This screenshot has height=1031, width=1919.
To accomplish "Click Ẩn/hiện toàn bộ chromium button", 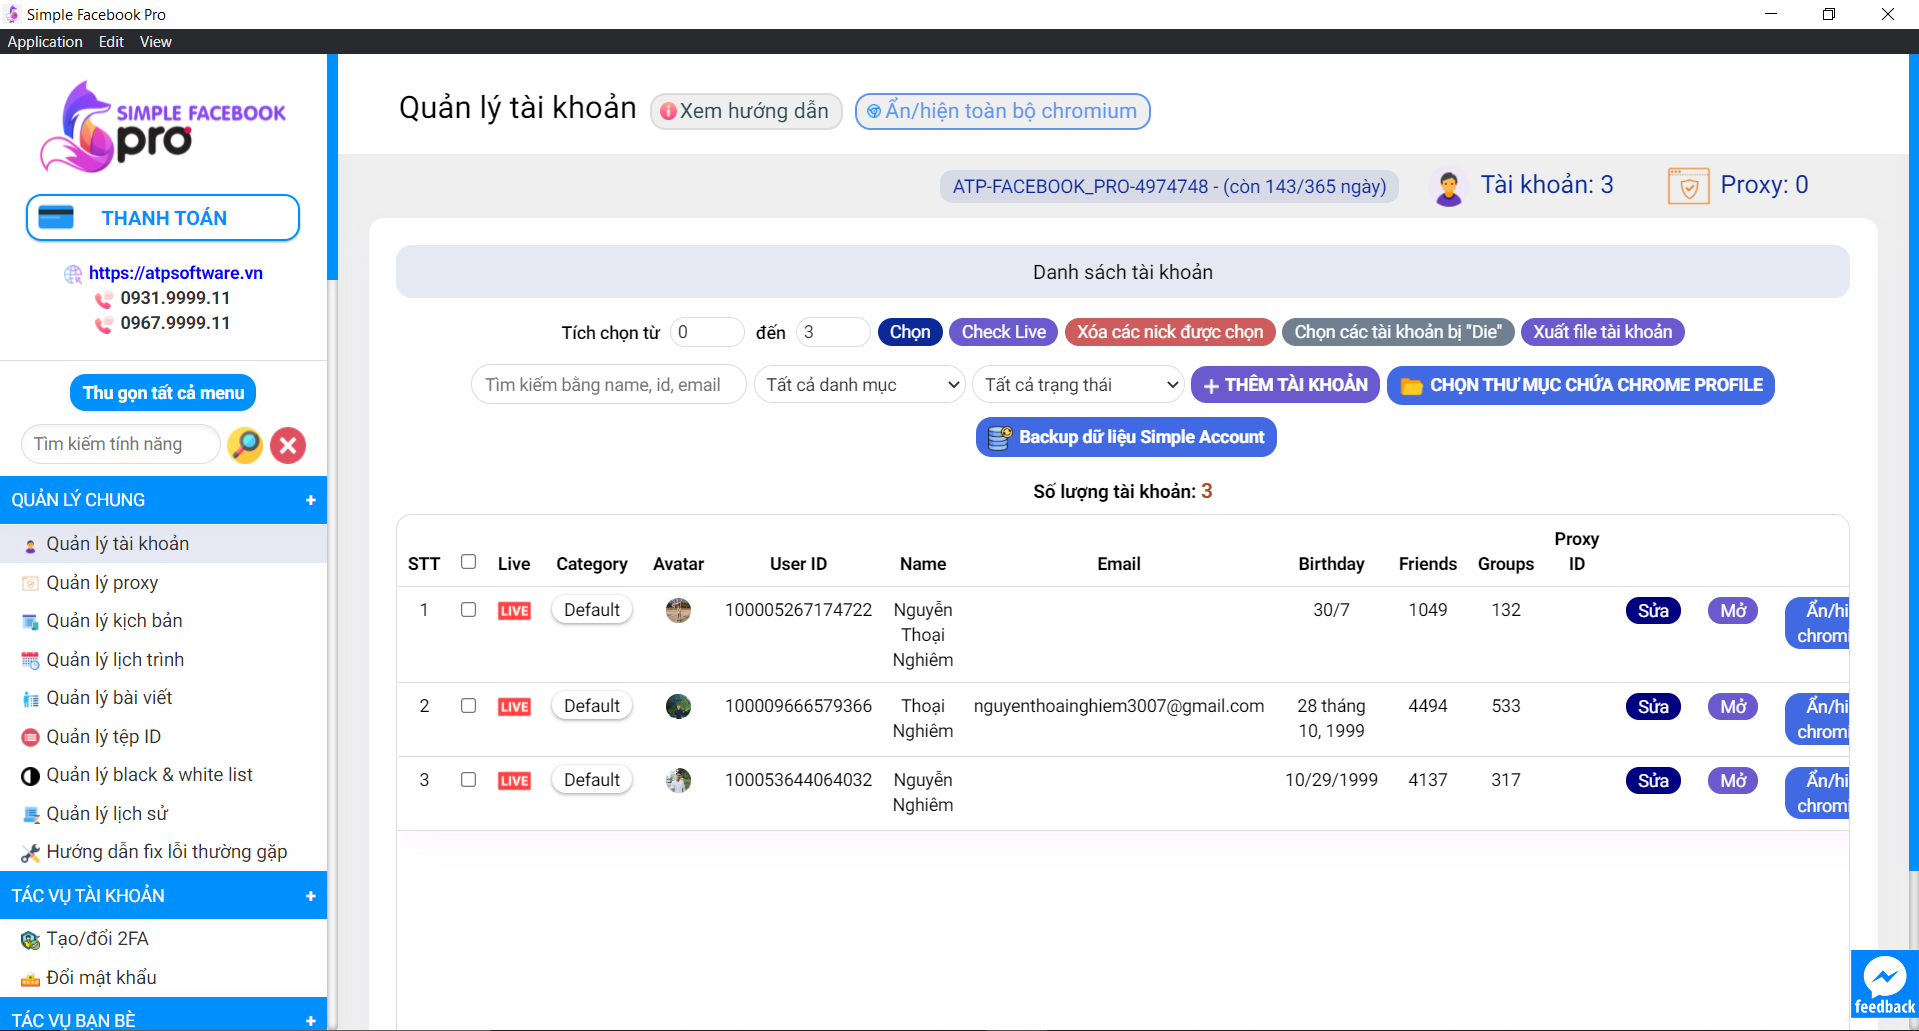I will click(x=1003, y=111).
